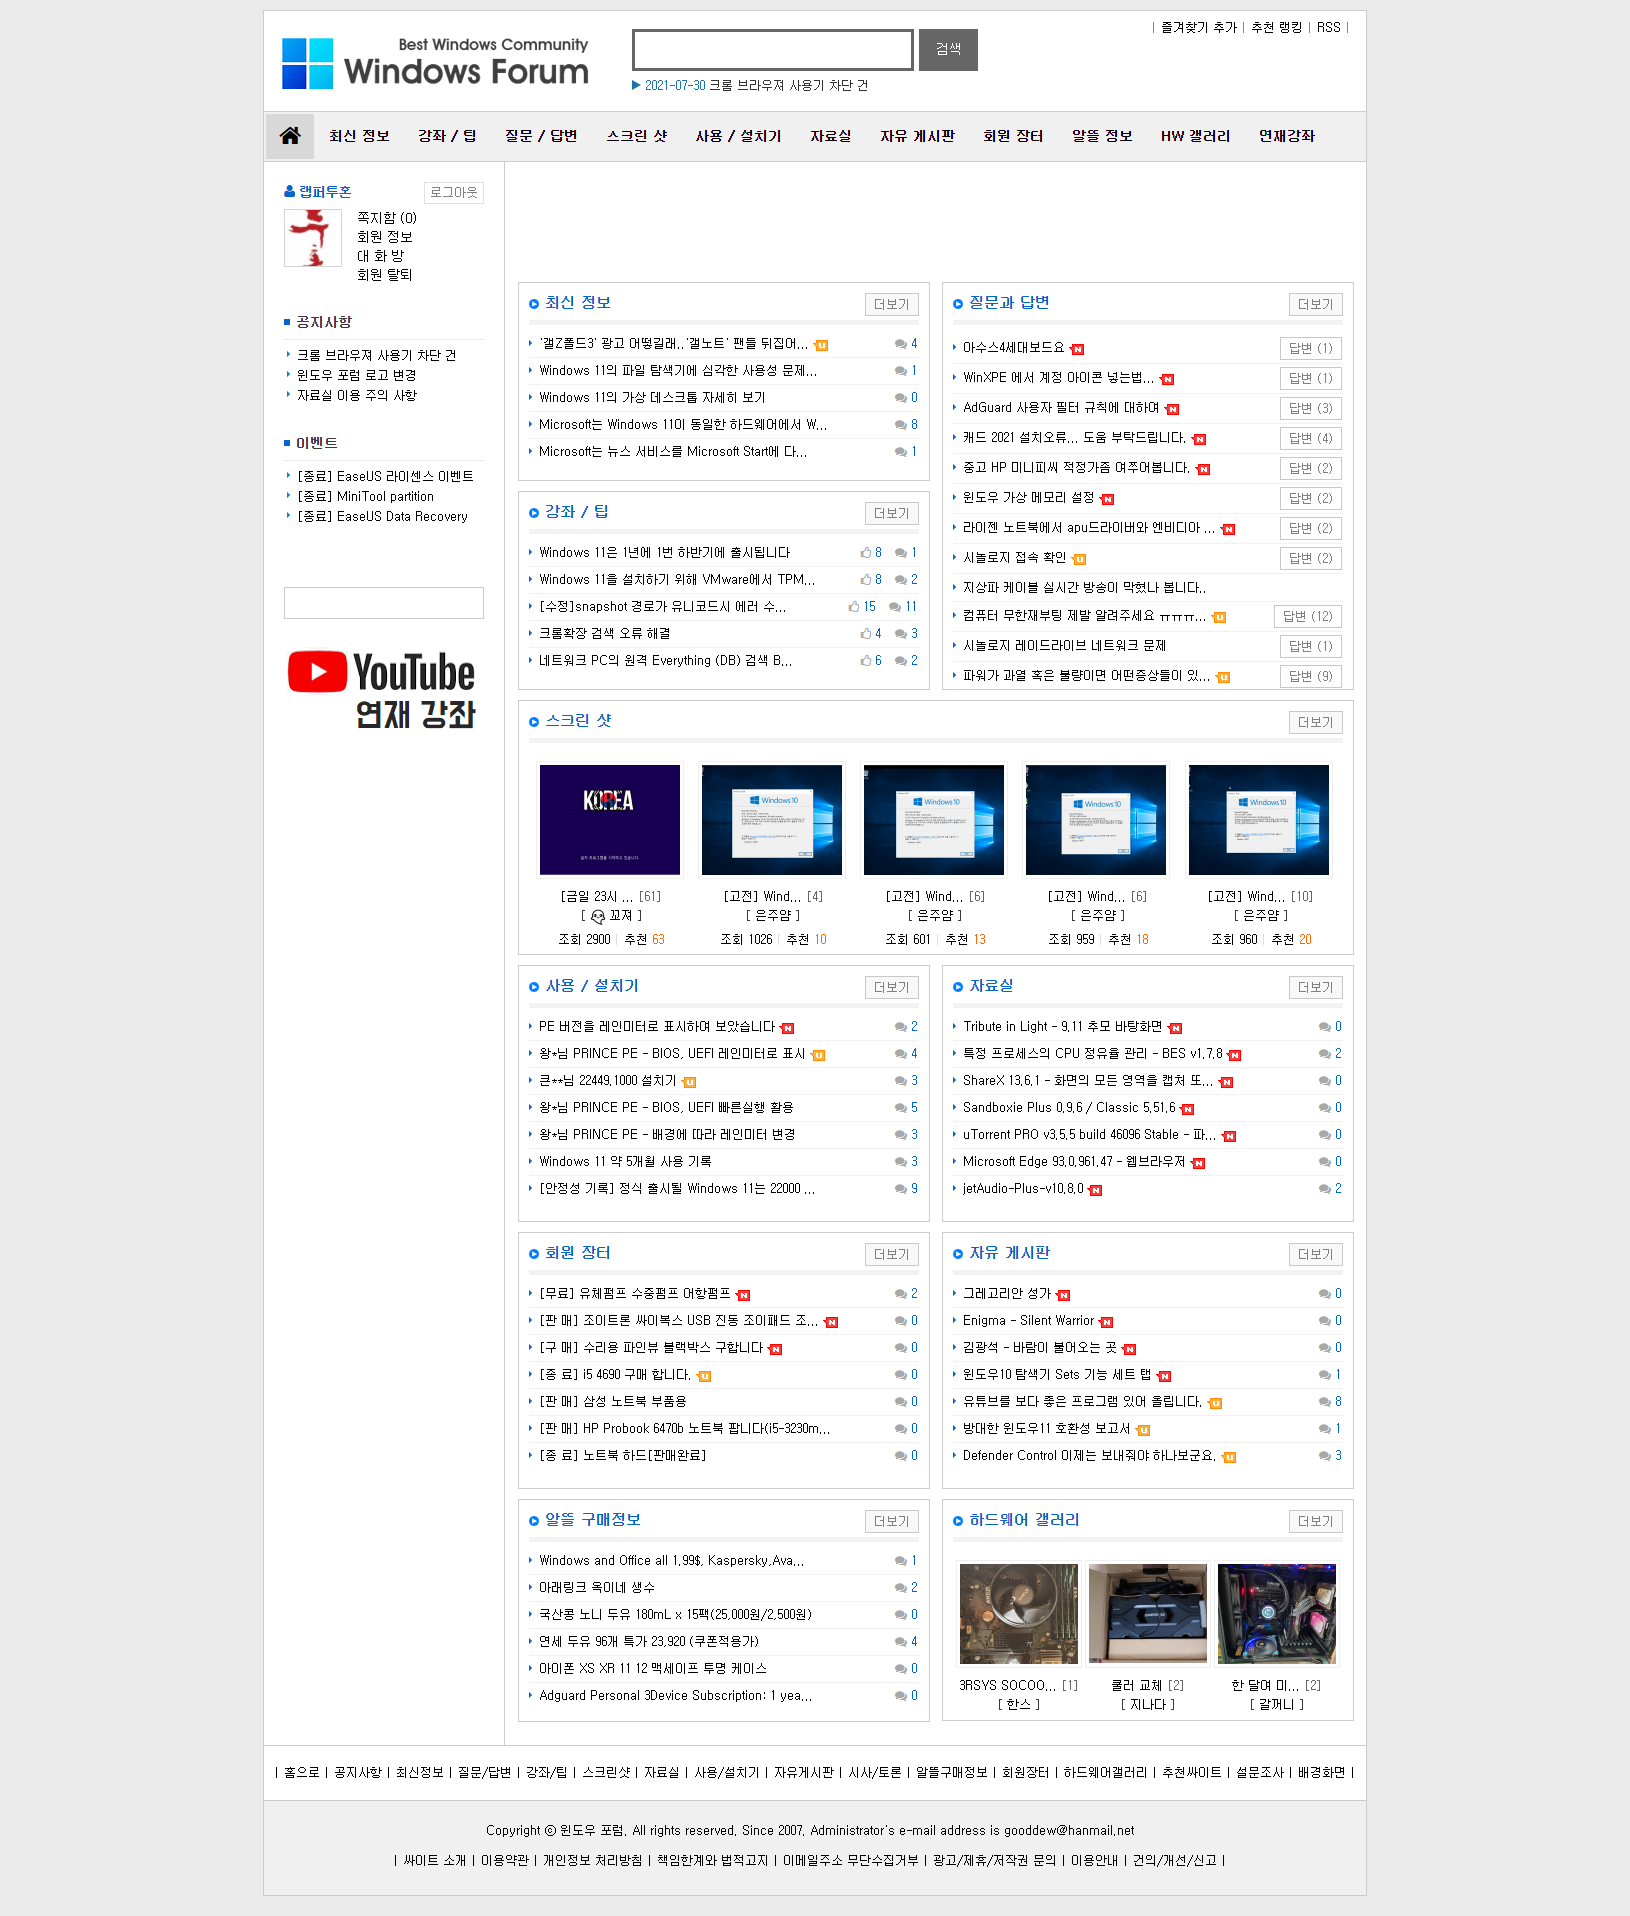1630x1916 pixels.
Task: Click the user avatar image in sidebar
Action: [313, 238]
